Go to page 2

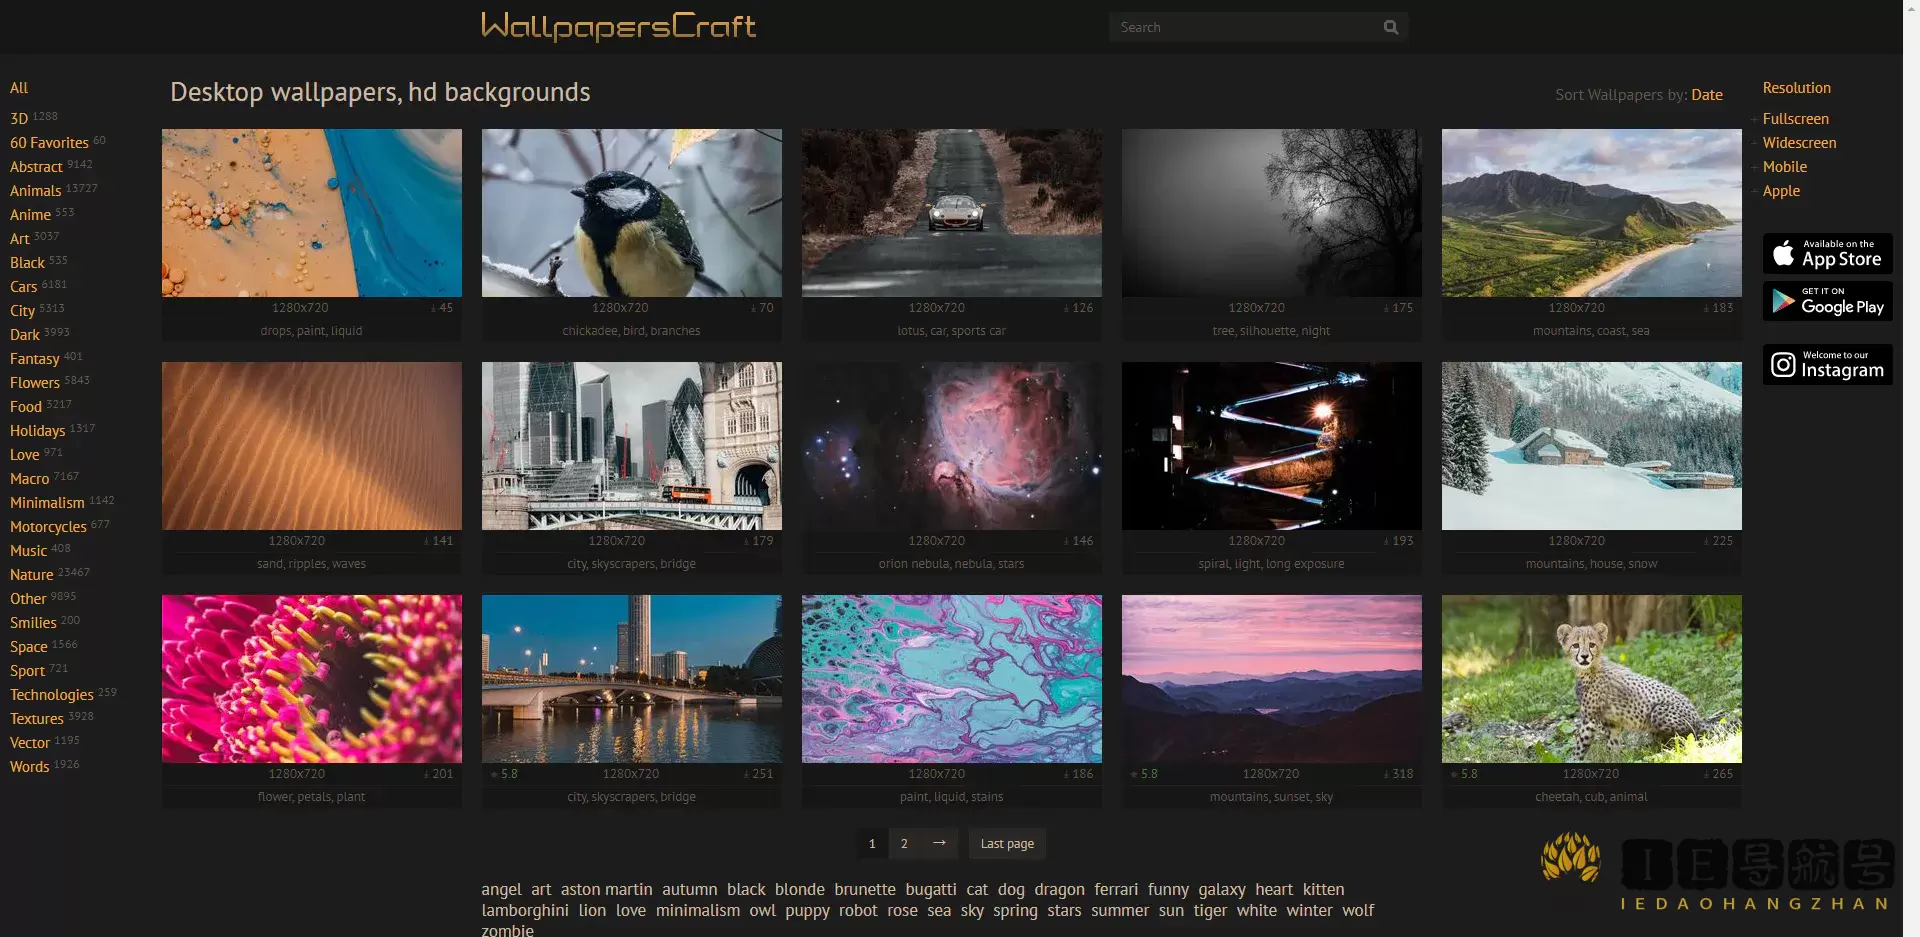904,843
